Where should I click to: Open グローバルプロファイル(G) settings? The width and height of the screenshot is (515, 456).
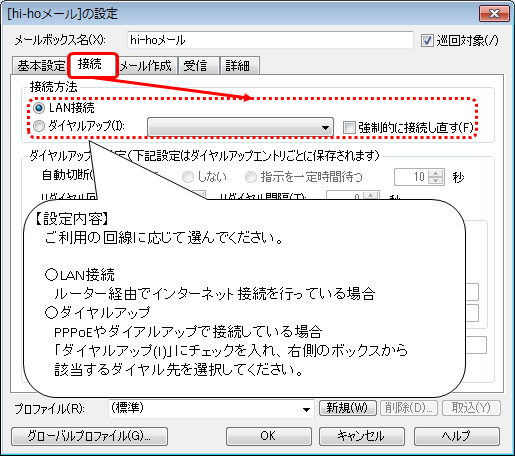pyautogui.click(x=89, y=436)
